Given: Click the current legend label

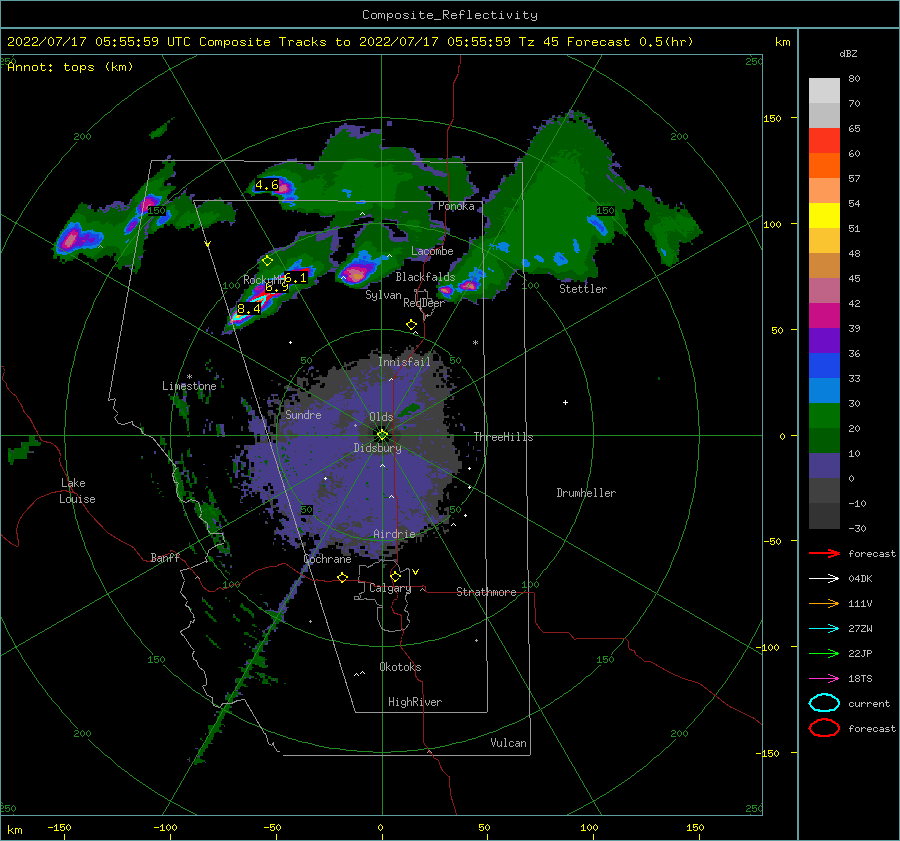Looking at the screenshot, I should (x=869, y=703).
